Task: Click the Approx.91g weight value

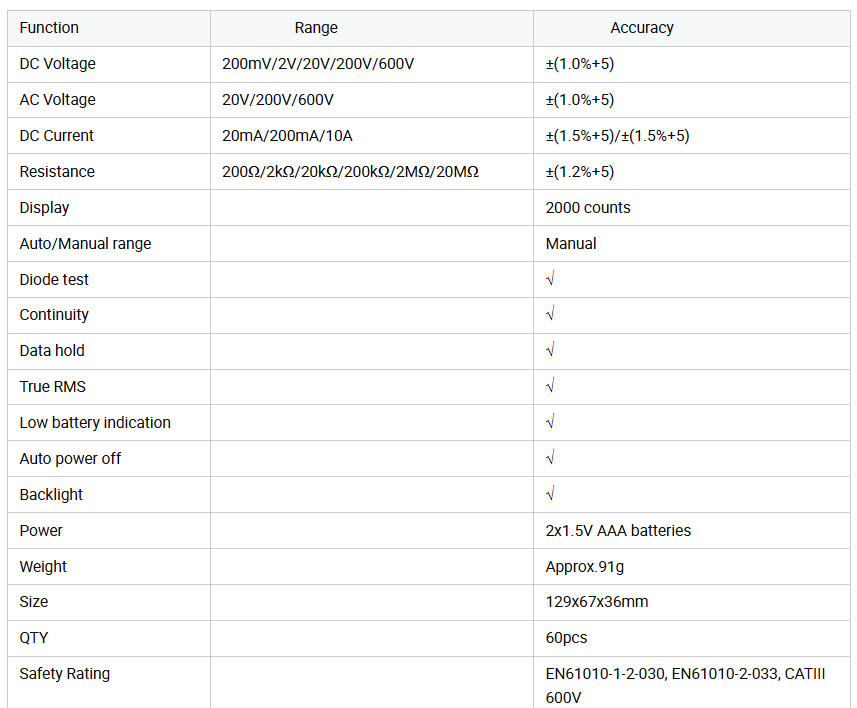Action: [585, 566]
